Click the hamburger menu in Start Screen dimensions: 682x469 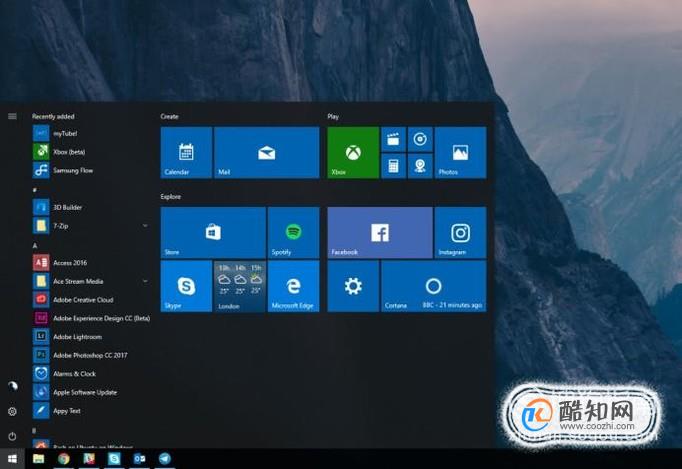pyautogui.click(x=12, y=116)
